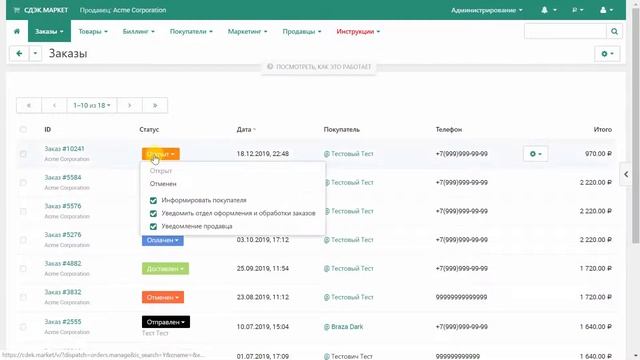640x360 pixels.
Task: Sort by Статус column header
Action: tap(149, 129)
